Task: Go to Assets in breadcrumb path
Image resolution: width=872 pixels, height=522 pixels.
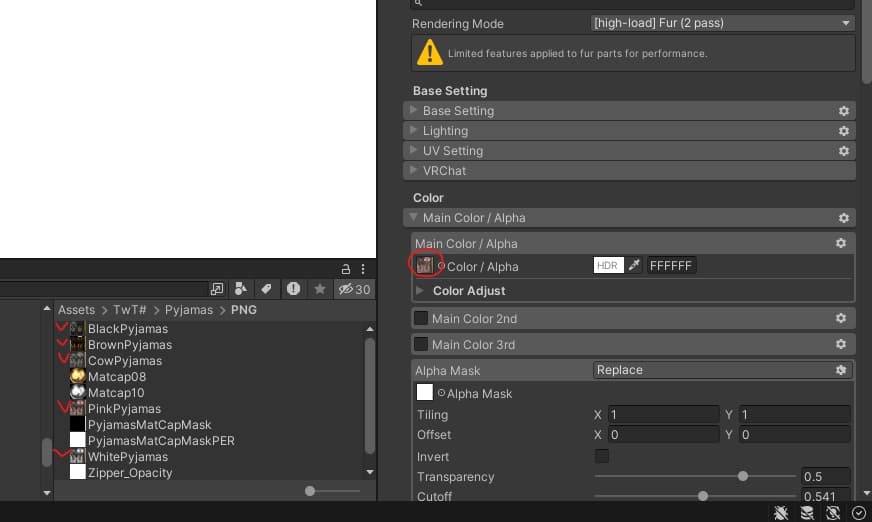Action: 77,310
